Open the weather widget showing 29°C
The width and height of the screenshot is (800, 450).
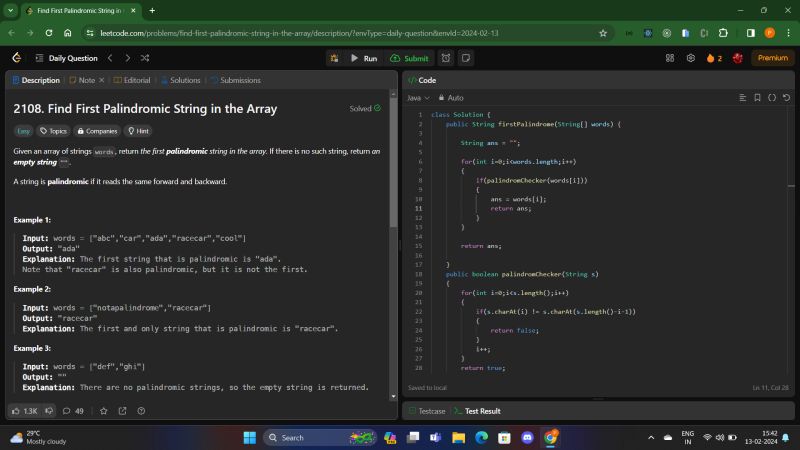tap(38, 438)
